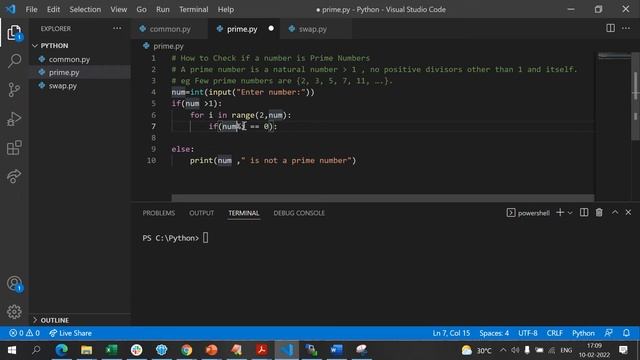The image size is (640, 360).
Task: Close the terminal panel
Action: tap(628, 212)
